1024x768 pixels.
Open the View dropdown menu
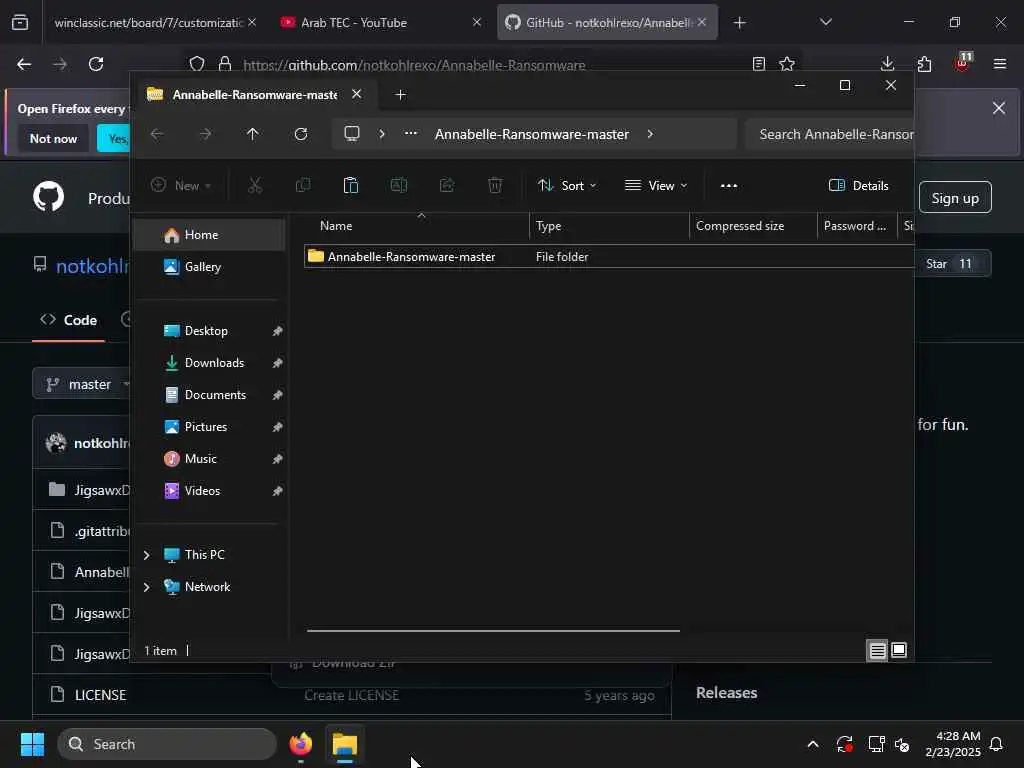[656, 186]
